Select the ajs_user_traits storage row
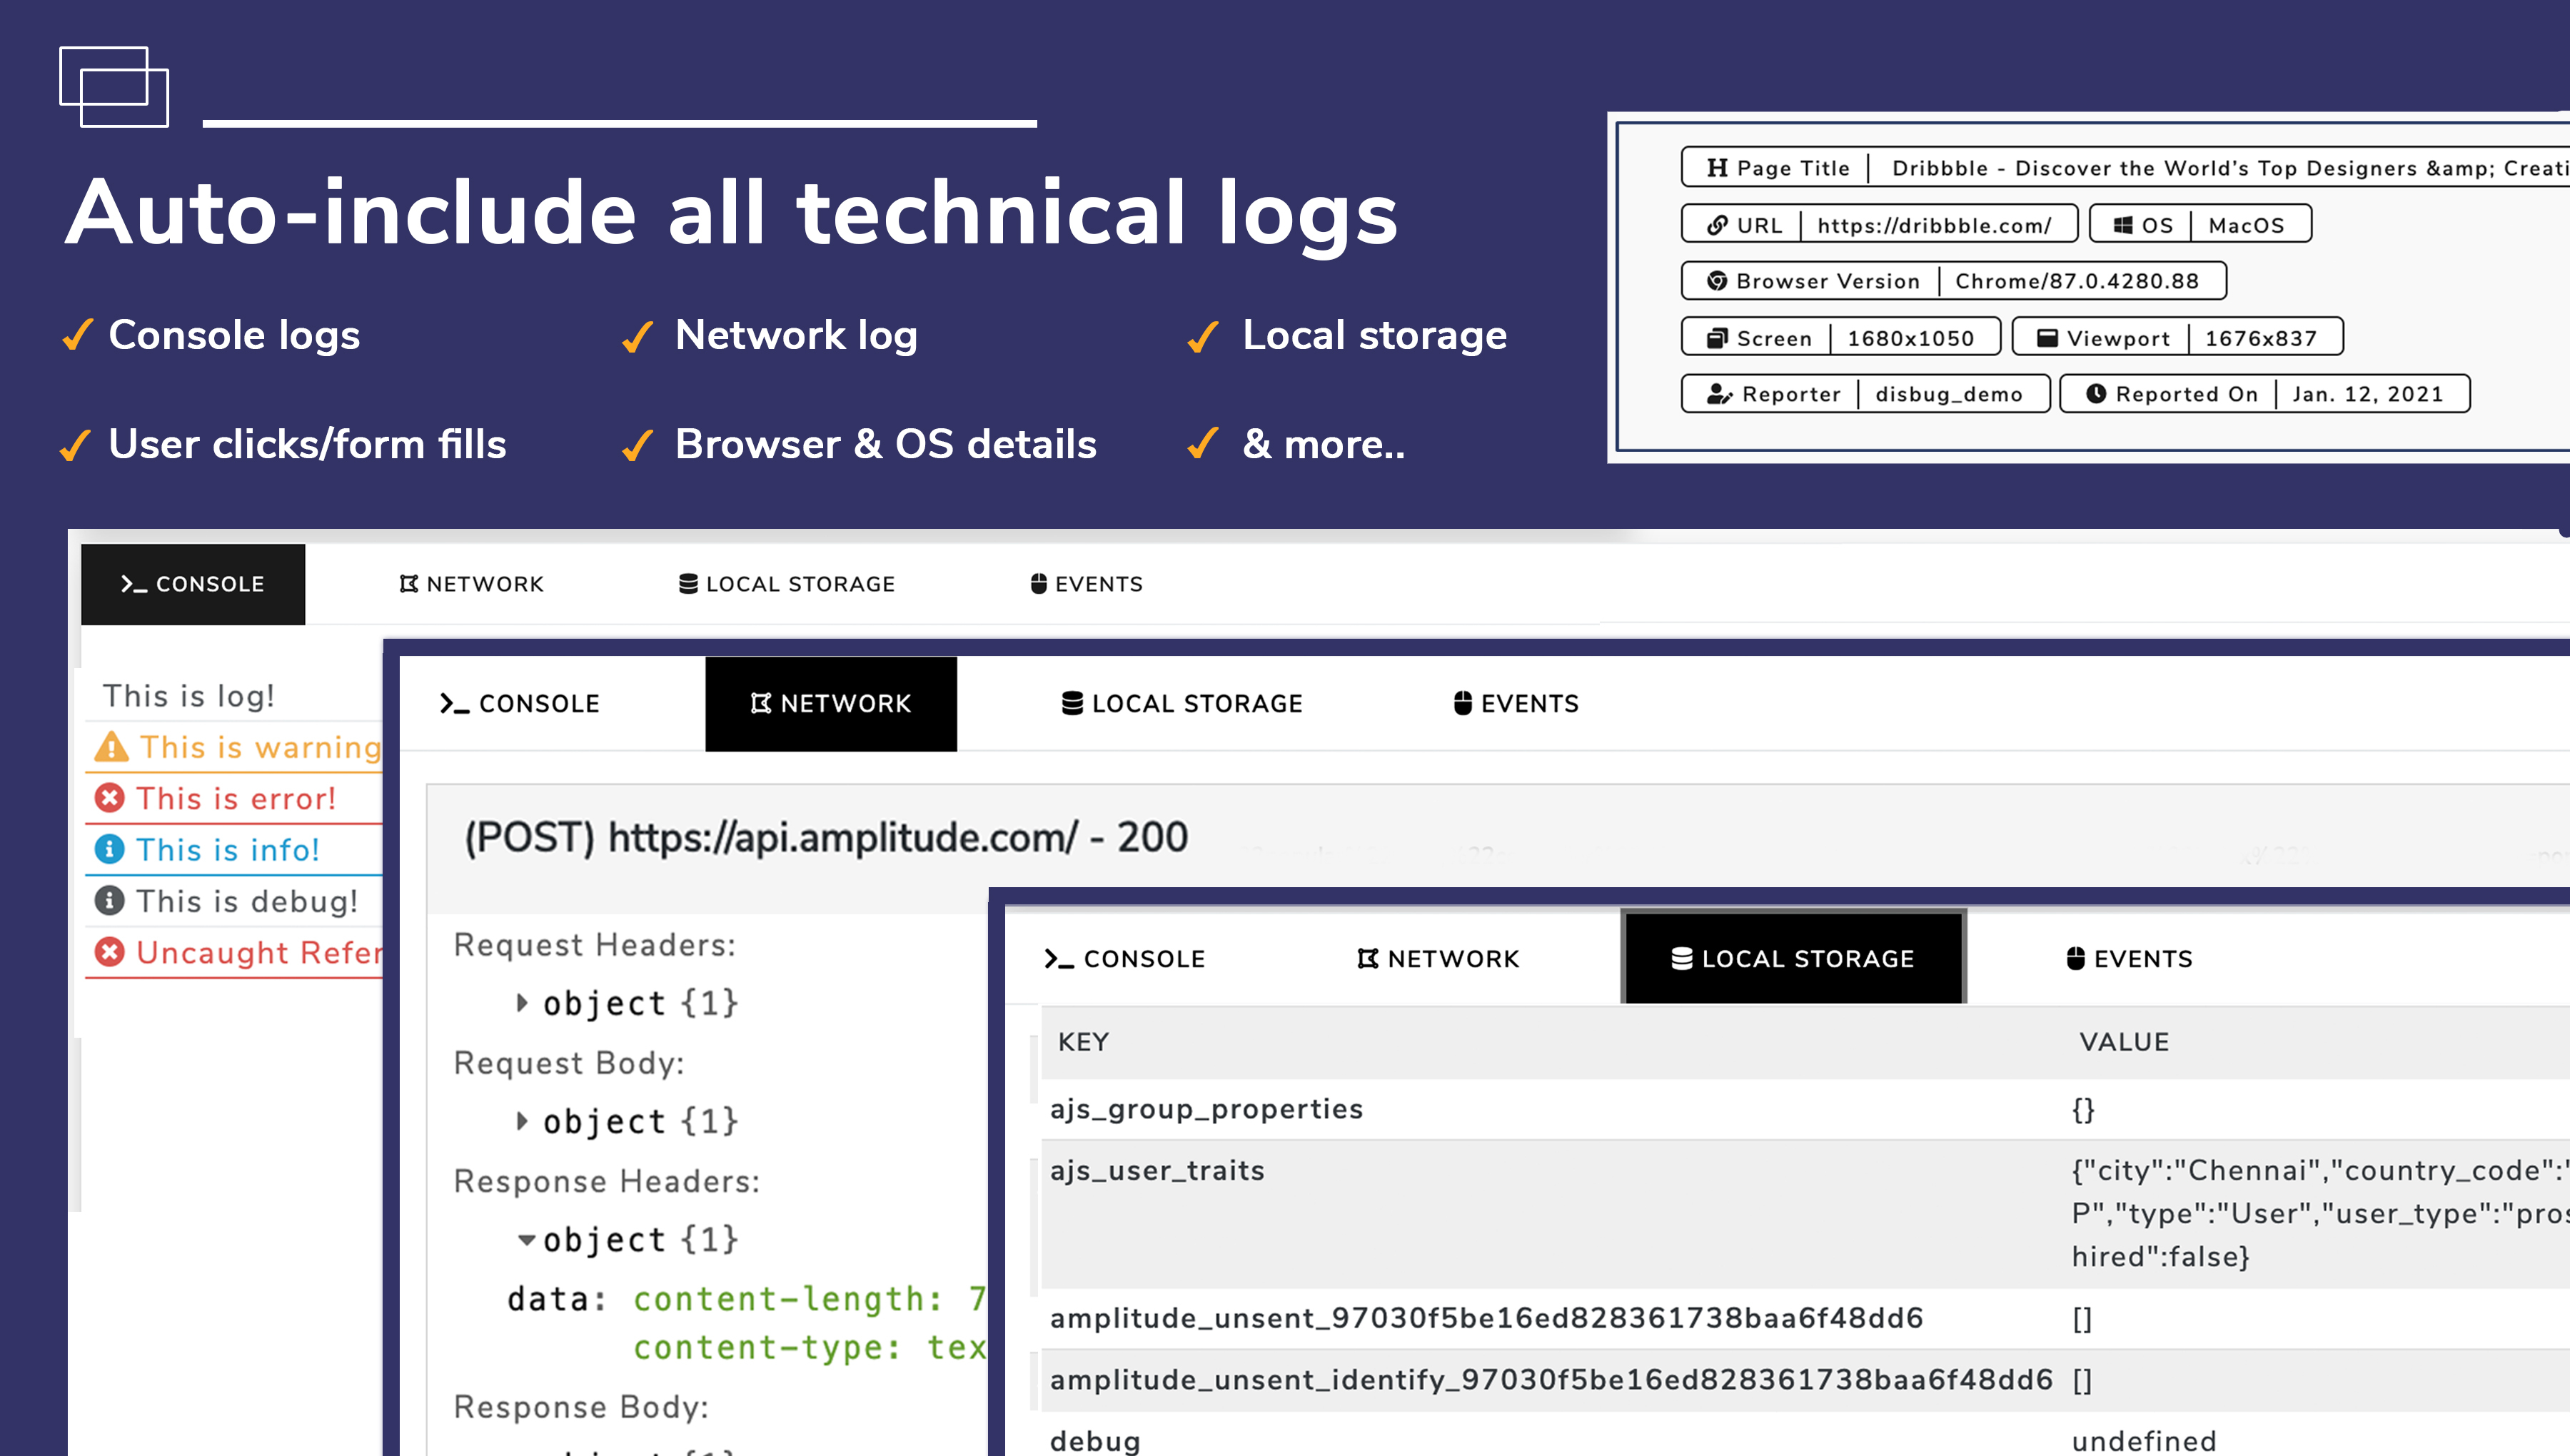Screen dimensions: 2570x1456 click(1157, 1170)
